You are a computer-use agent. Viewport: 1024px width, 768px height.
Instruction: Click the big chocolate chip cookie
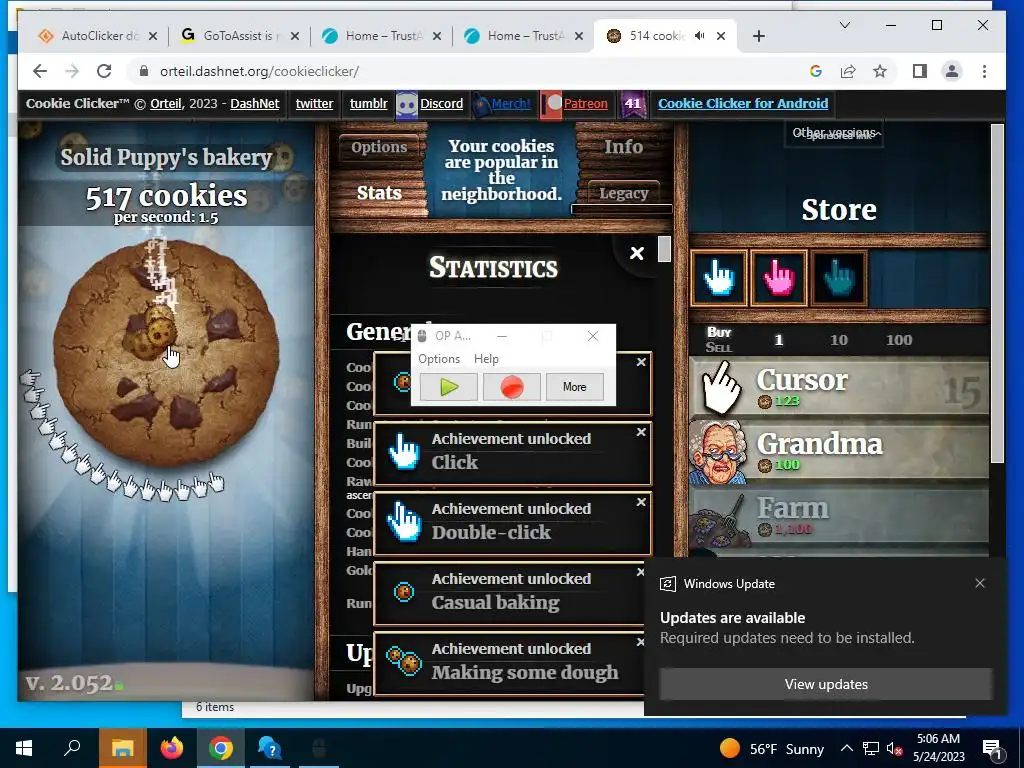tap(166, 353)
